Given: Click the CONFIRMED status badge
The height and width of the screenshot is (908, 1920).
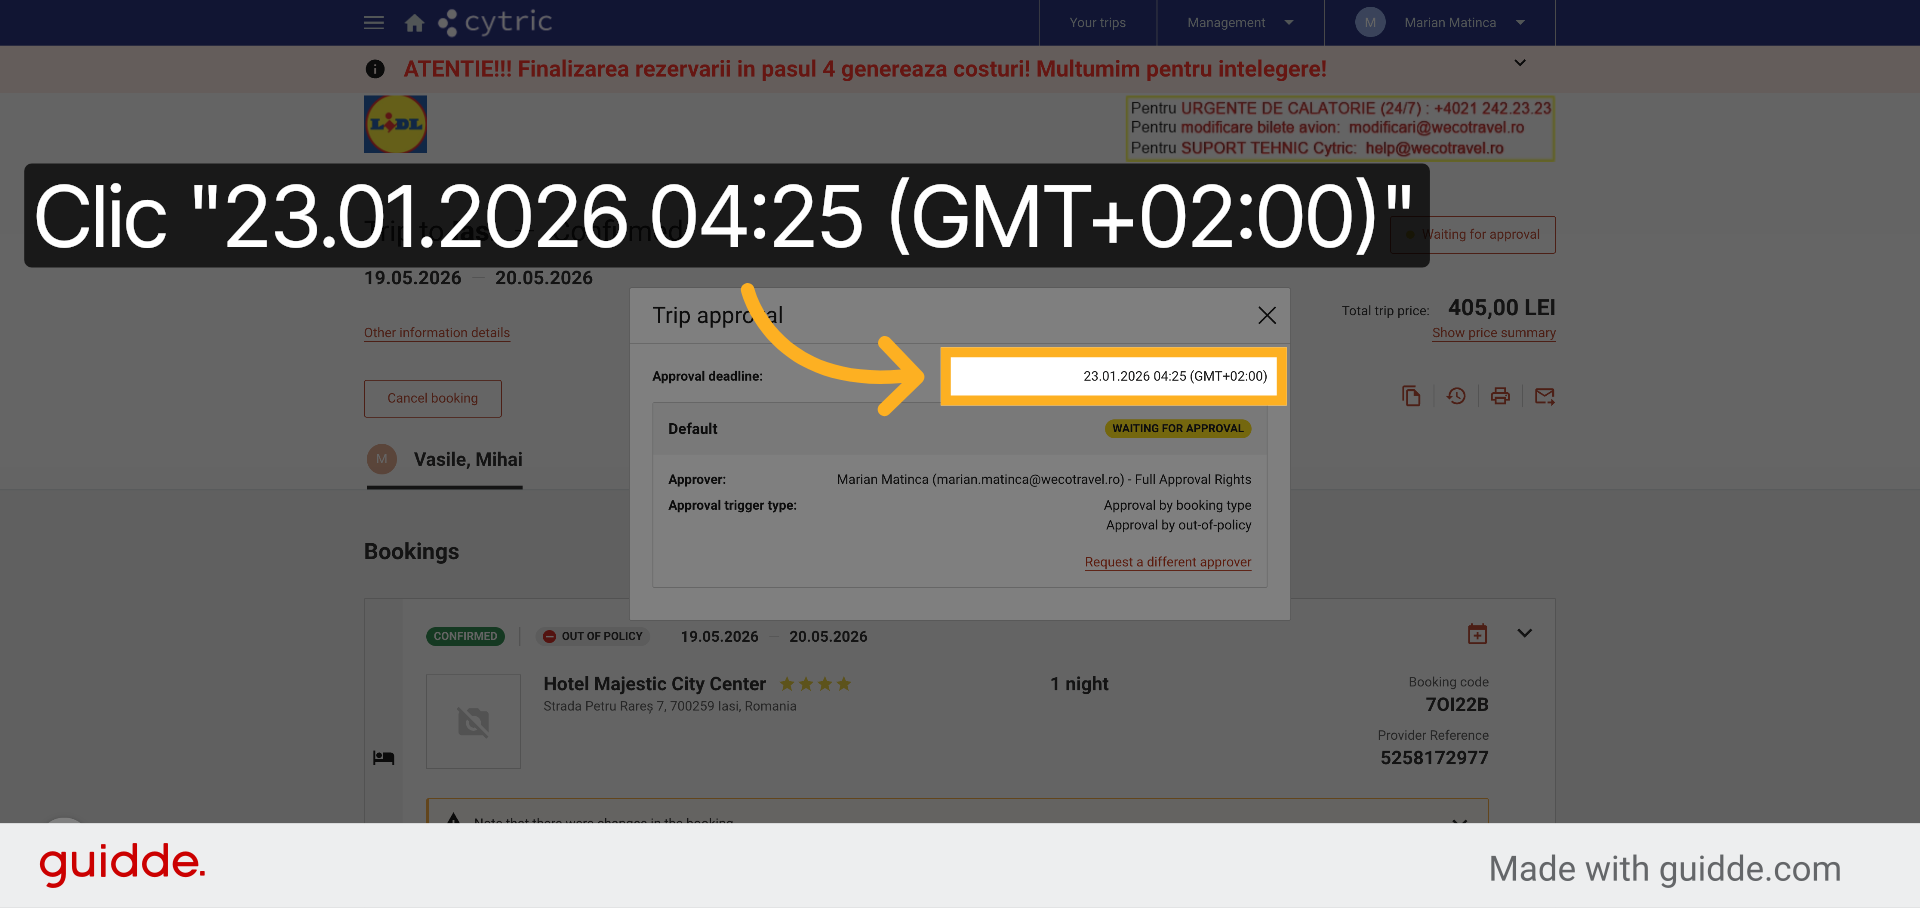Looking at the screenshot, I should pyautogui.click(x=465, y=636).
